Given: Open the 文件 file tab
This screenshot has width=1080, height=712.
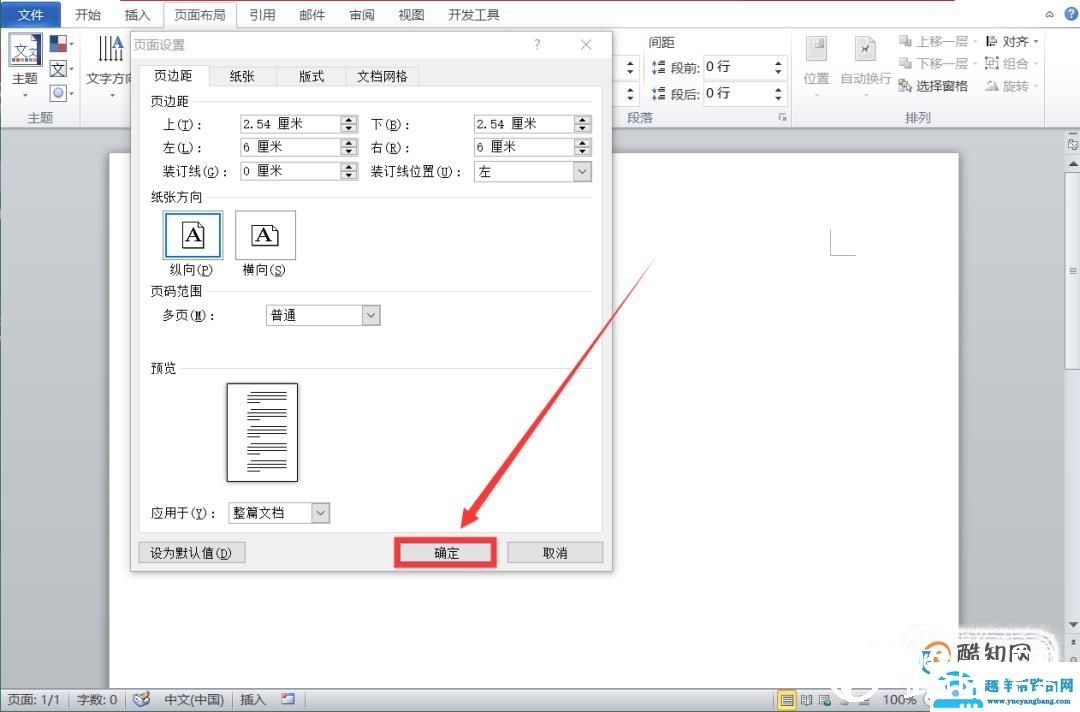Looking at the screenshot, I should point(30,14).
